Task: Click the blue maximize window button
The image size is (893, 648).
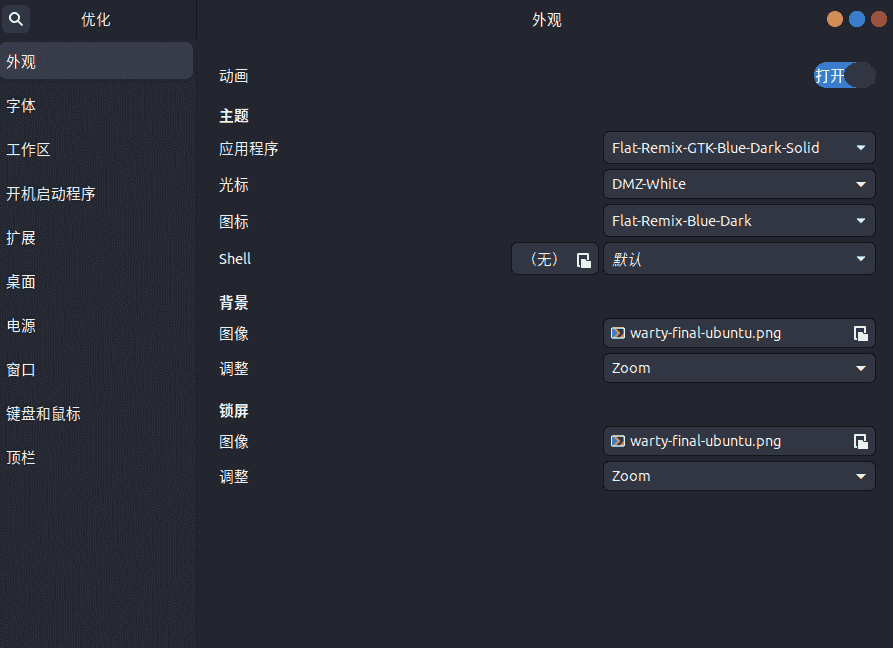Action: pyautogui.click(x=857, y=19)
